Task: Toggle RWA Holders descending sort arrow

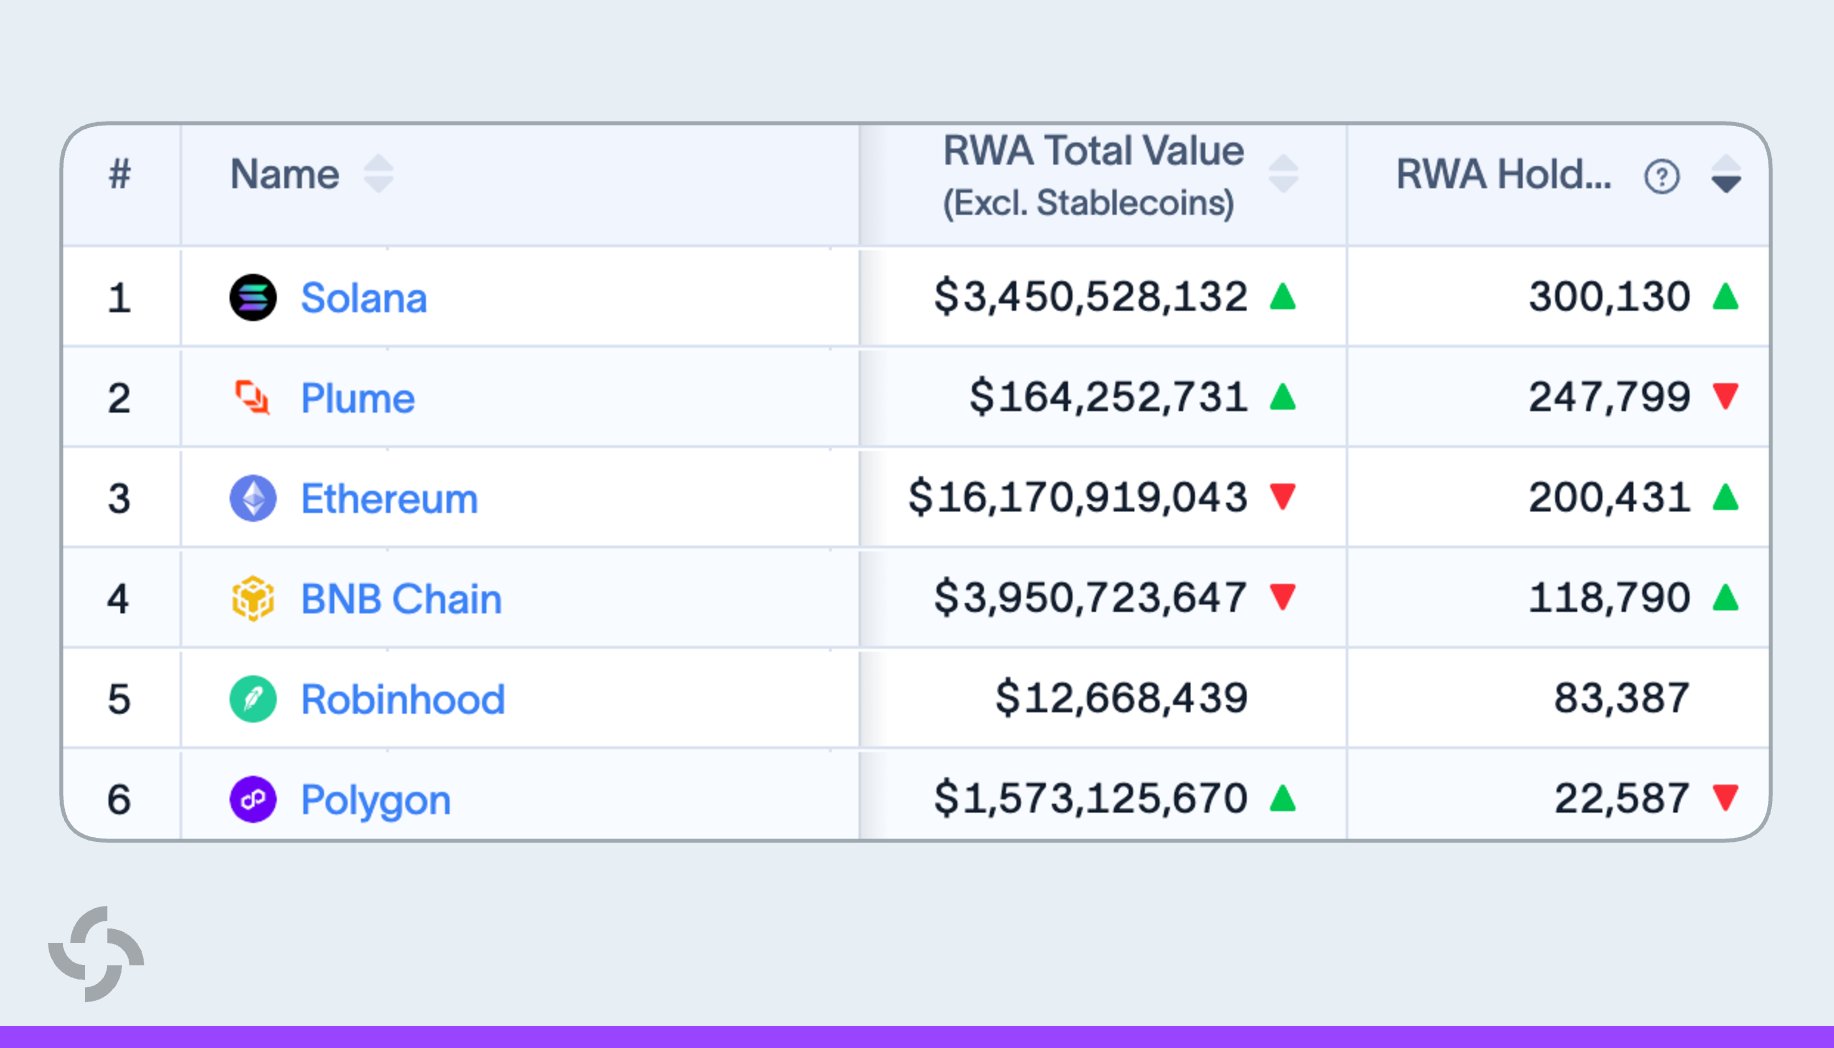Action: click(1726, 174)
